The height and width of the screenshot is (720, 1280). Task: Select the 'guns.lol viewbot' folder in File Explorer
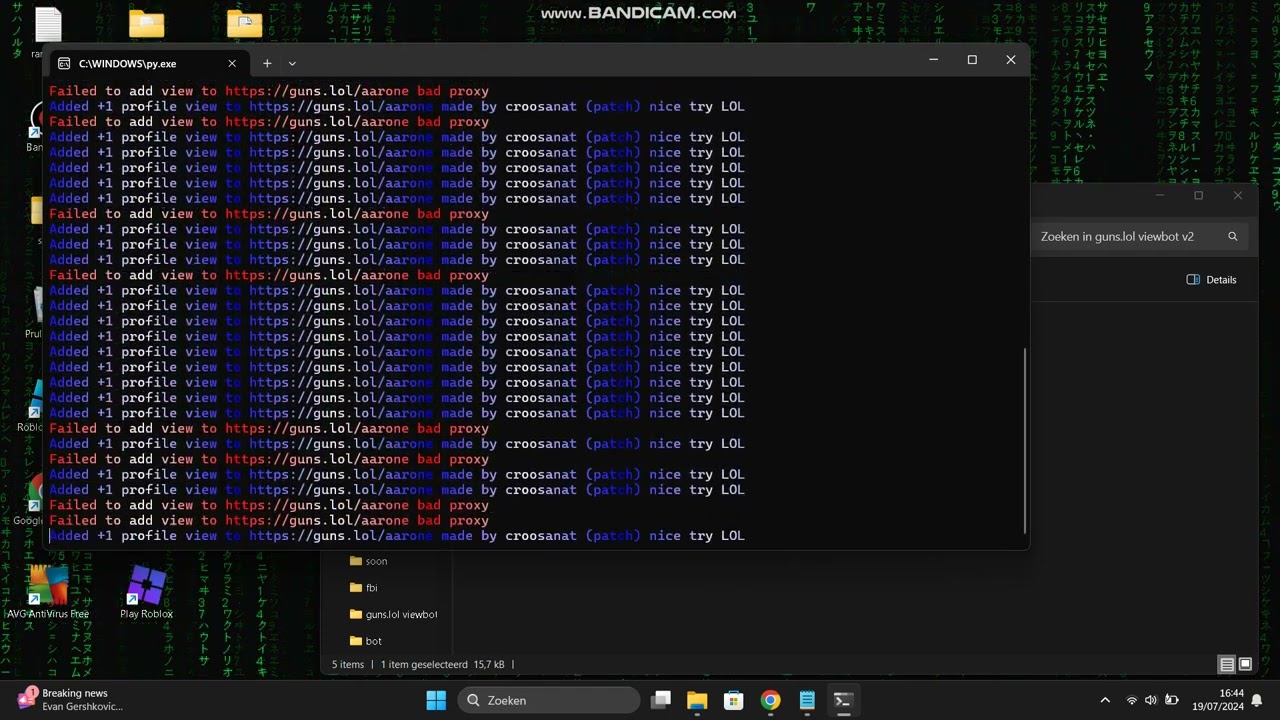pyautogui.click(x=393, y=614)
